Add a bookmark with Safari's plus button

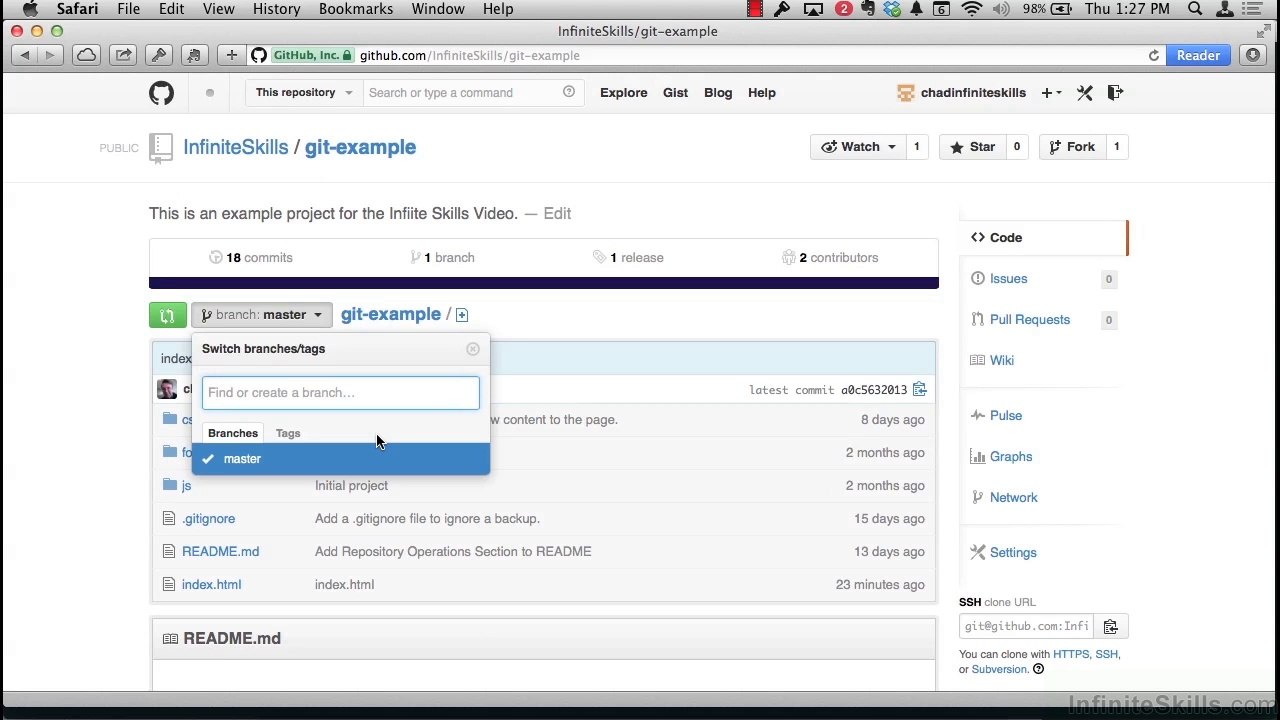(x=232, y=55)
